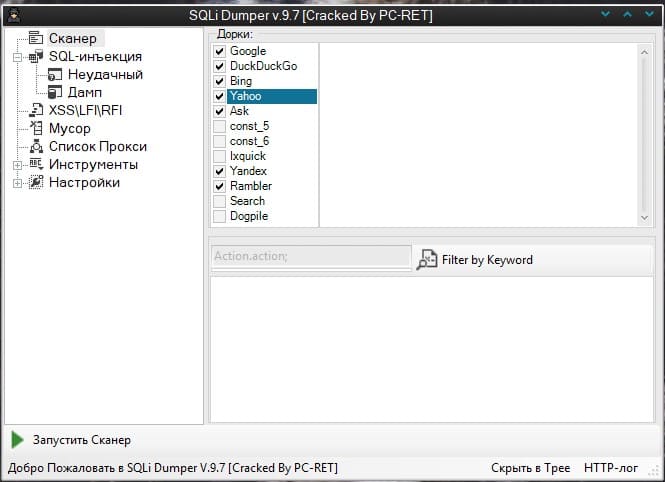Click the Сканер tree icon
The width and height of the screenshot is (665, 482).
point(36,38)
